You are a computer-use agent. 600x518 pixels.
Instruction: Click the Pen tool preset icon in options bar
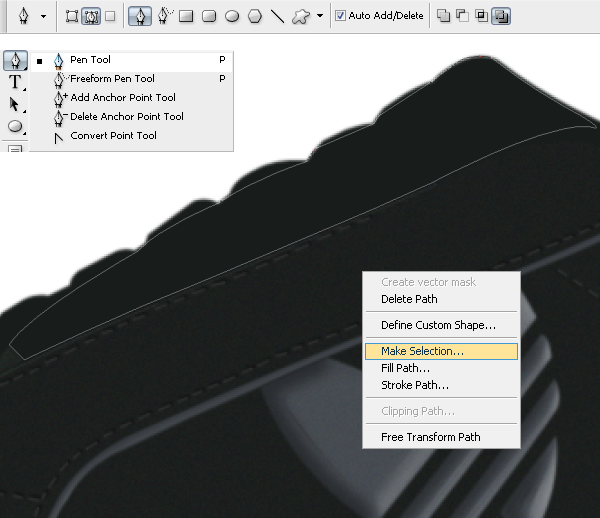coord(24,16)
